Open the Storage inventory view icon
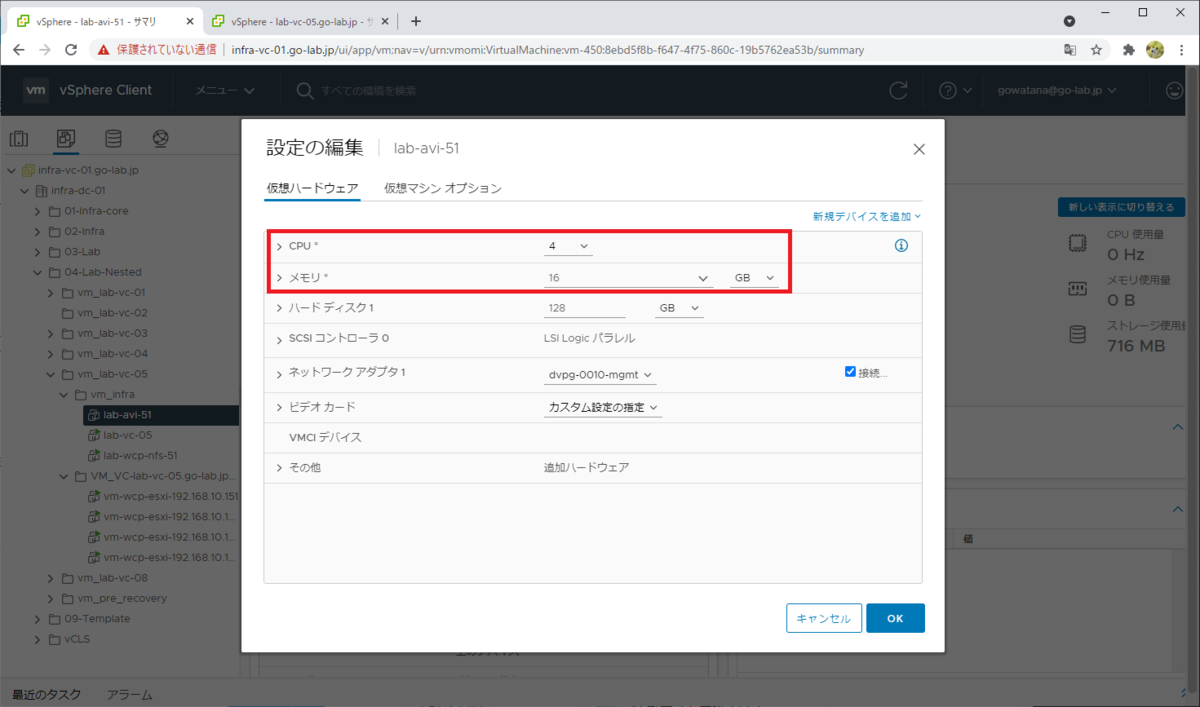The image size is (1200, 707). tap(112, 137)
